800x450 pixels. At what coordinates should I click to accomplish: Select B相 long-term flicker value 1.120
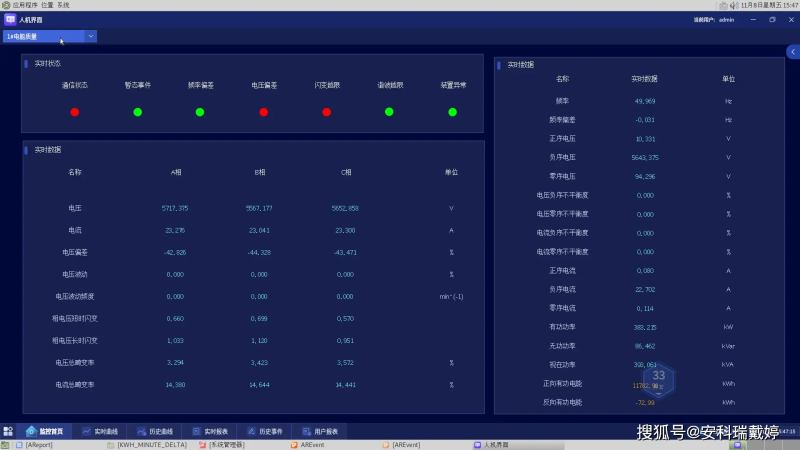point(259,340)
